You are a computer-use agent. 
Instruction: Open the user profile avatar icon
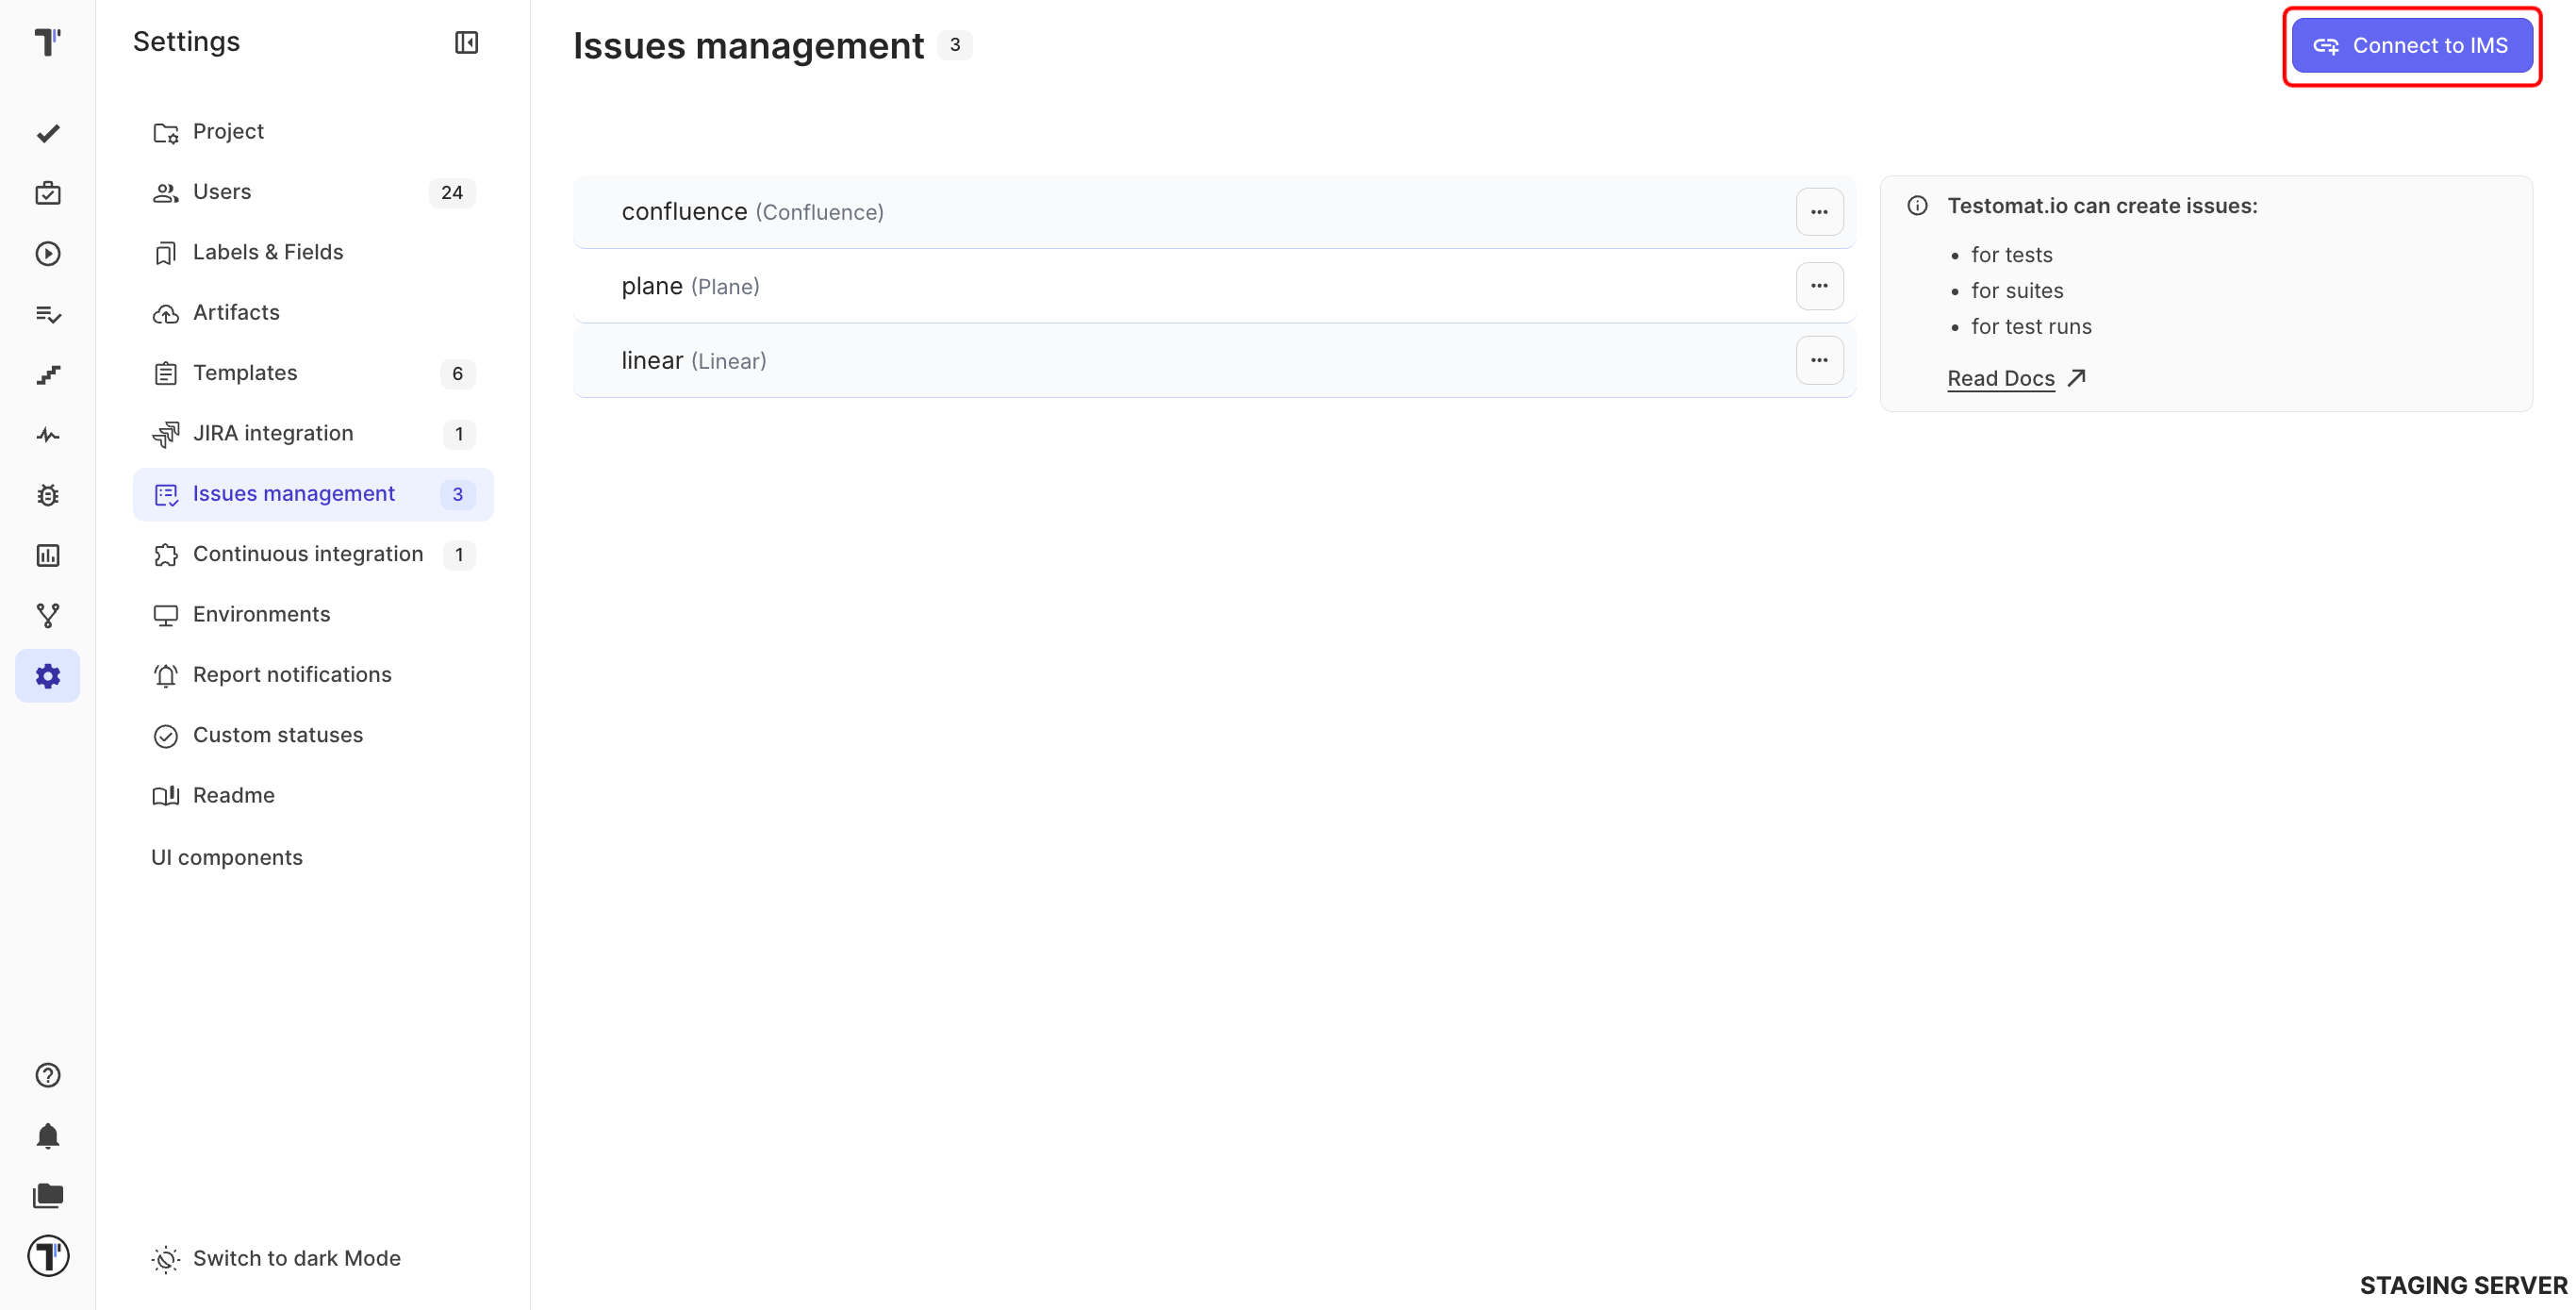click(48, 1256)
